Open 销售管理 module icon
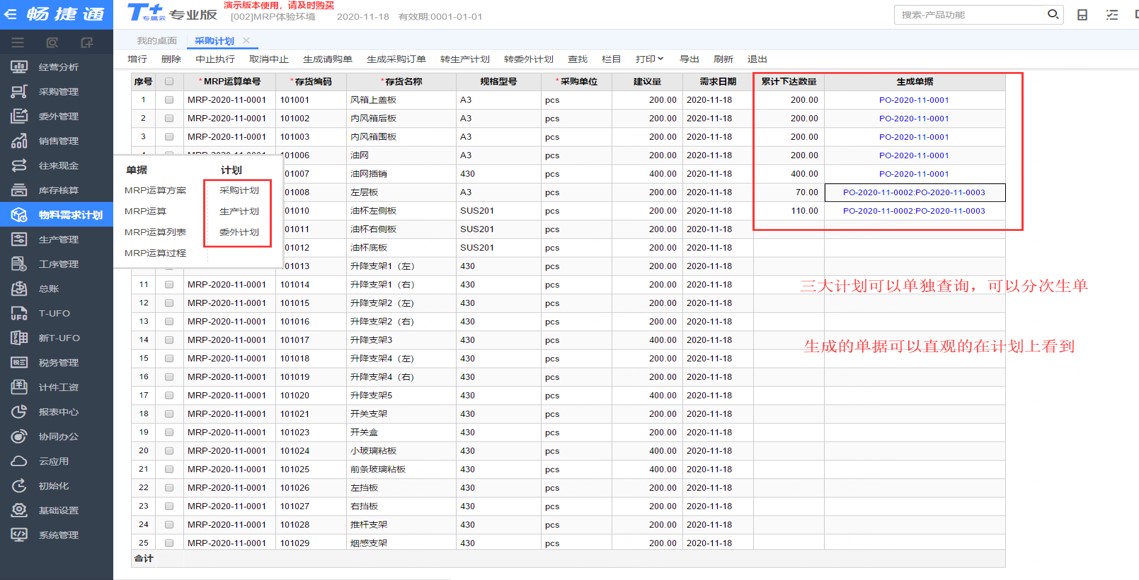This screenshot has height=580, width=1139. pyautogui.click(x=20, y=141)
